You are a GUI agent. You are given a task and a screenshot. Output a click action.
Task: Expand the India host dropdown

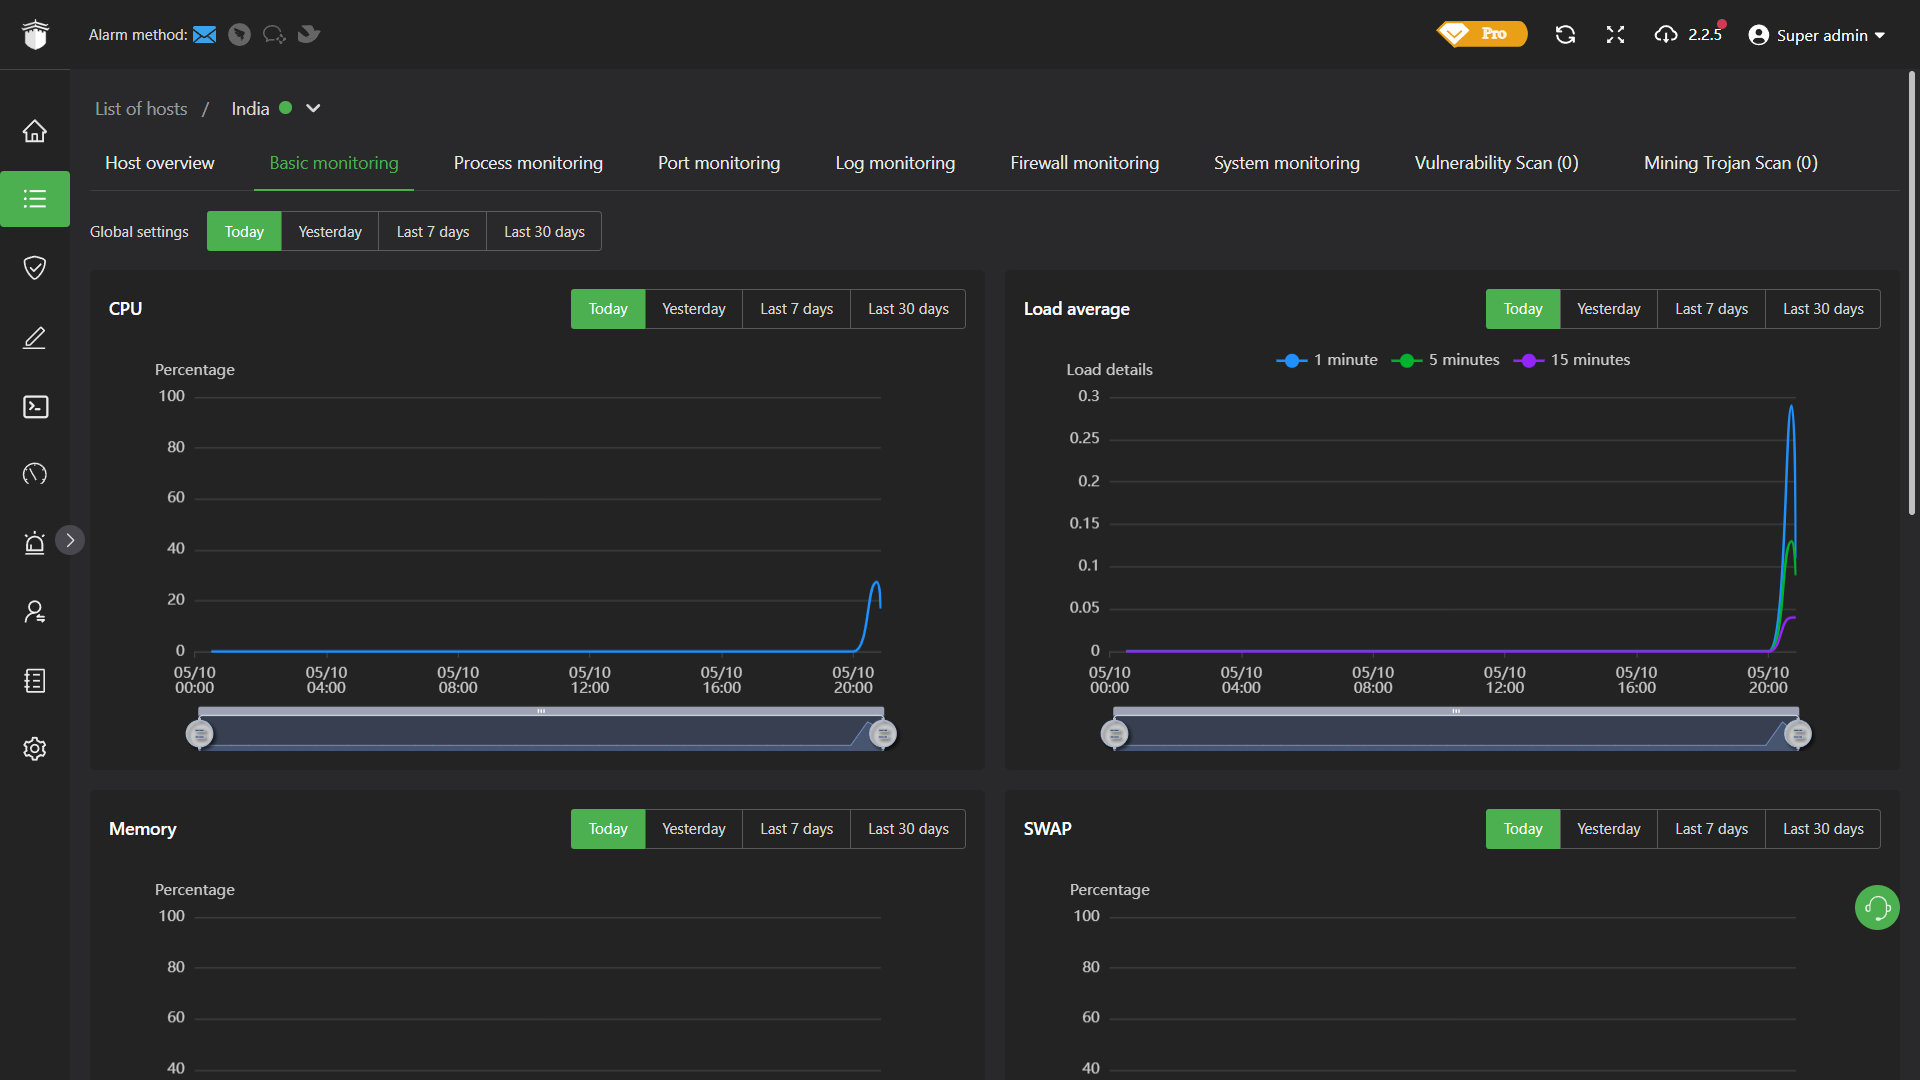[313, 109]
